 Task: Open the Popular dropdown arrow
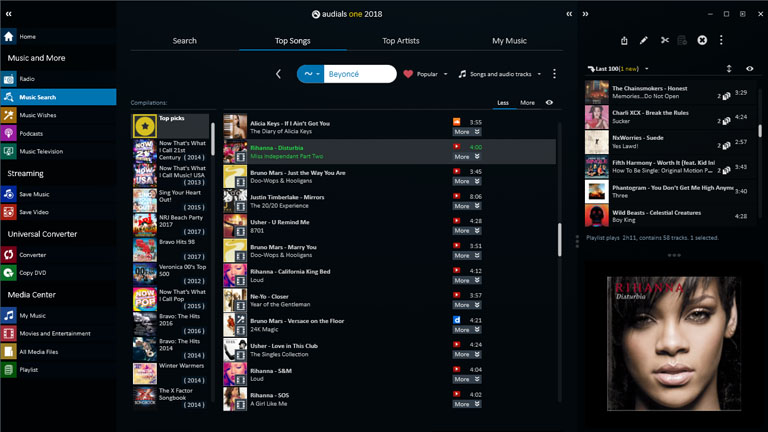445,74
